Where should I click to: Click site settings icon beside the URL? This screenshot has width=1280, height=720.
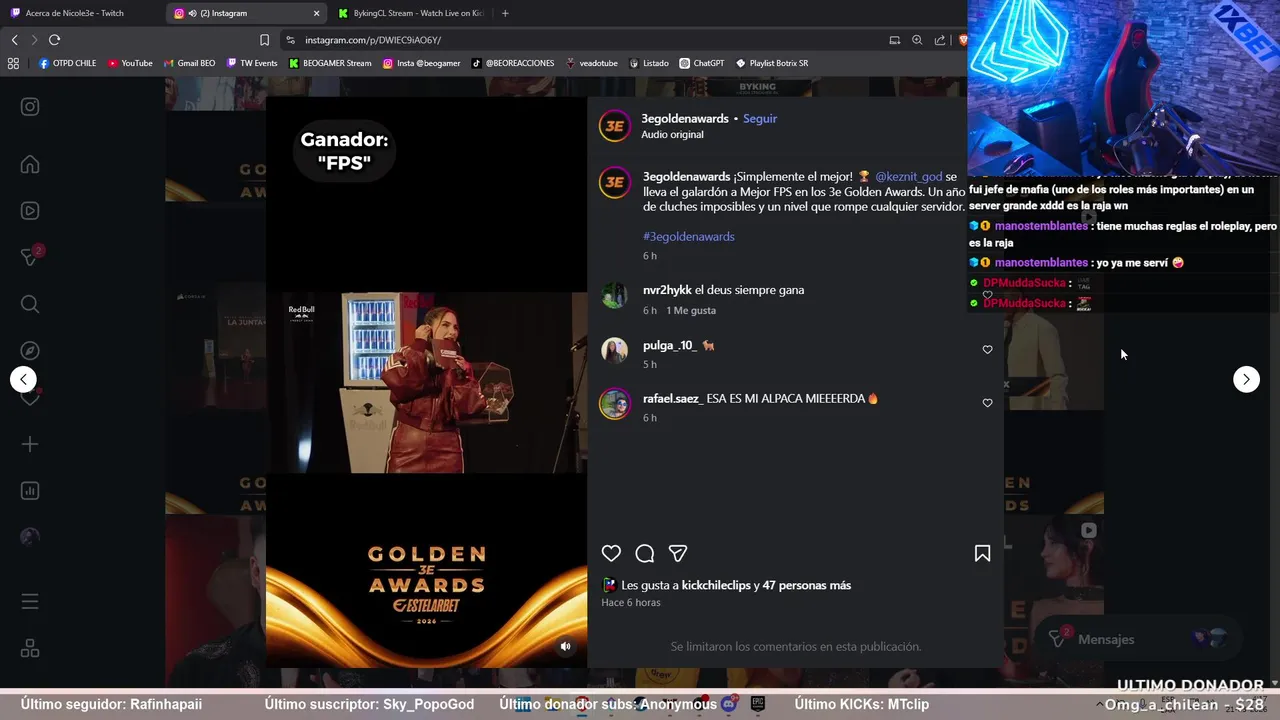[x=290, y=40]
